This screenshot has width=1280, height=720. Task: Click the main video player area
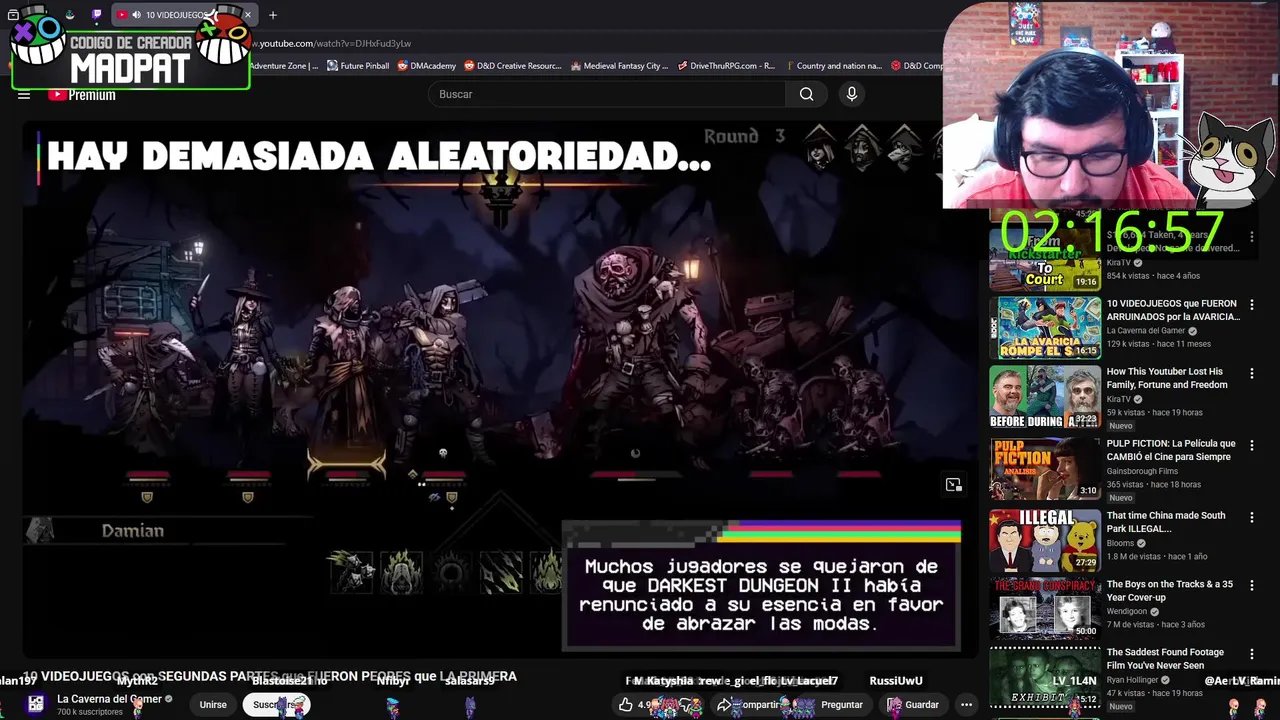coord(498,390)
